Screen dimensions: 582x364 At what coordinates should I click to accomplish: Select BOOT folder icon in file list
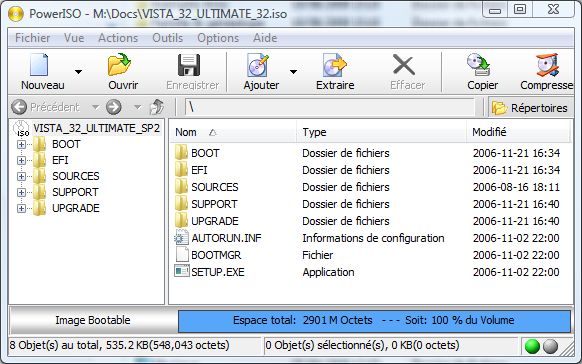pyautogui.click(x=181, y=153)
